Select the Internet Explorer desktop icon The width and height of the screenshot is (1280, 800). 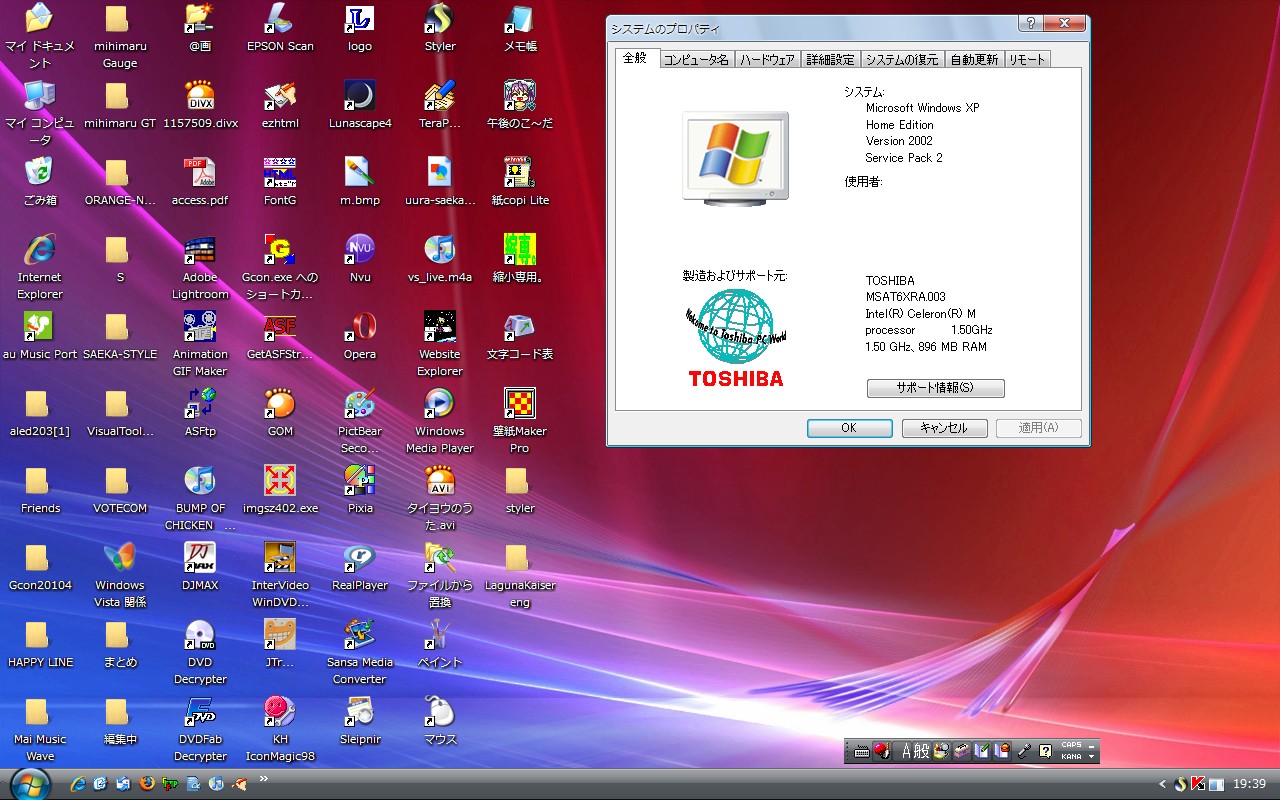[x=40, y=268]
